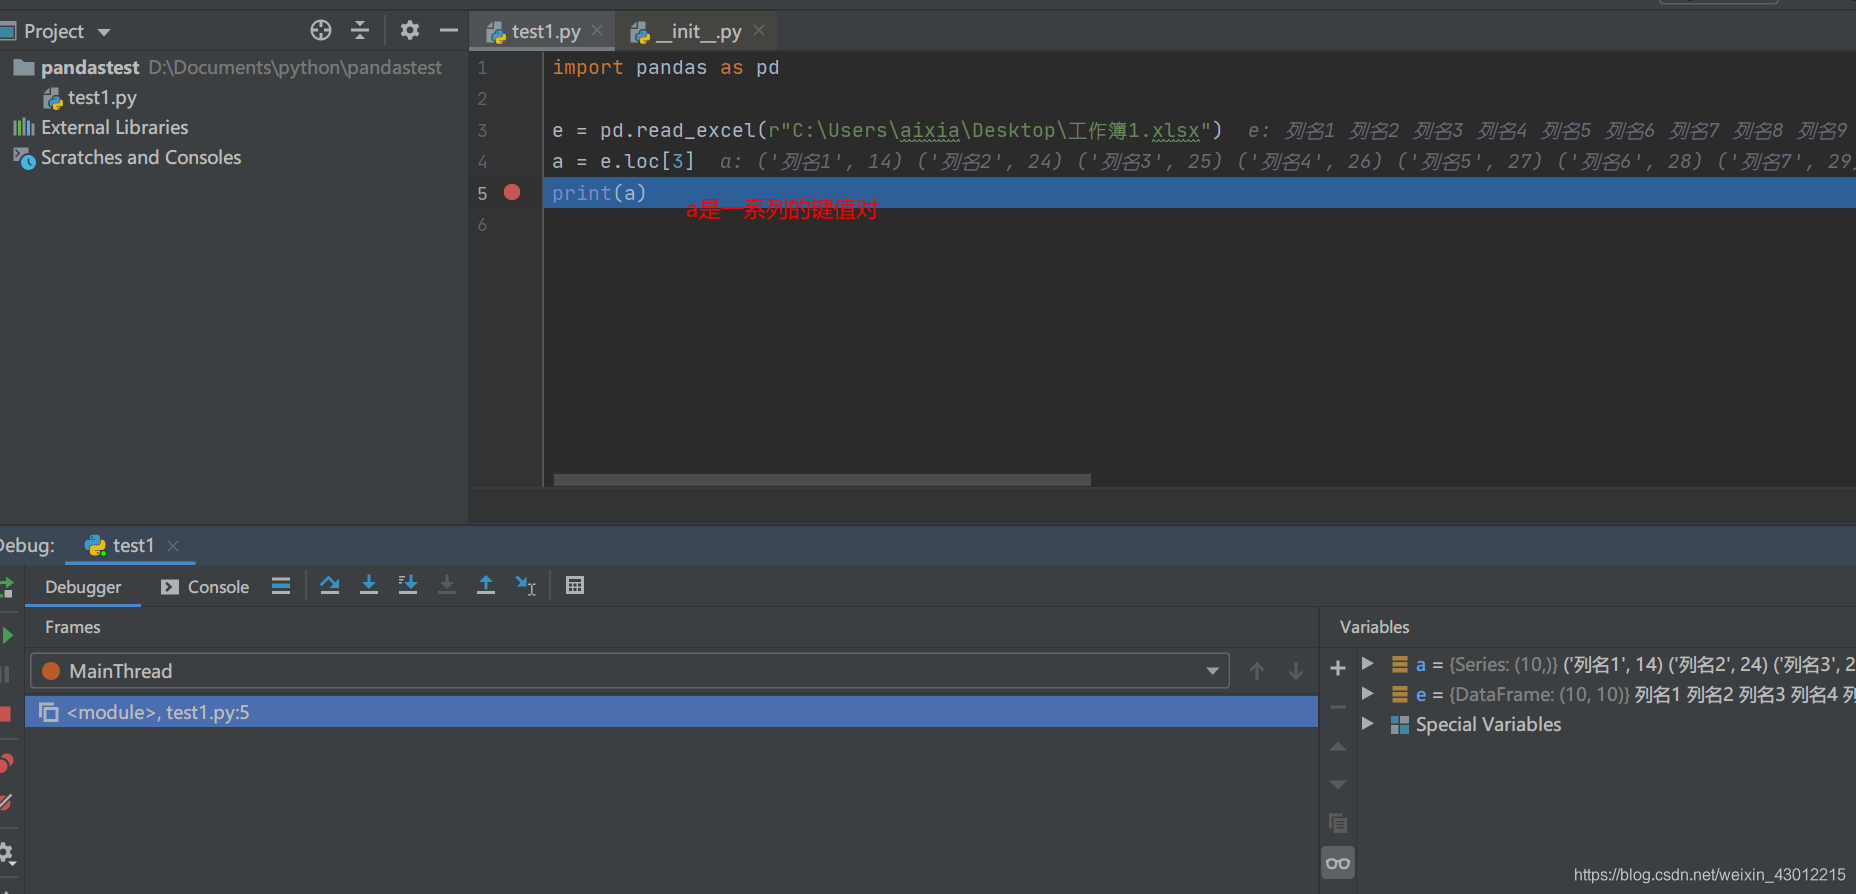
Task: Click Step Into My Code icon
Action: coord(408,585)
